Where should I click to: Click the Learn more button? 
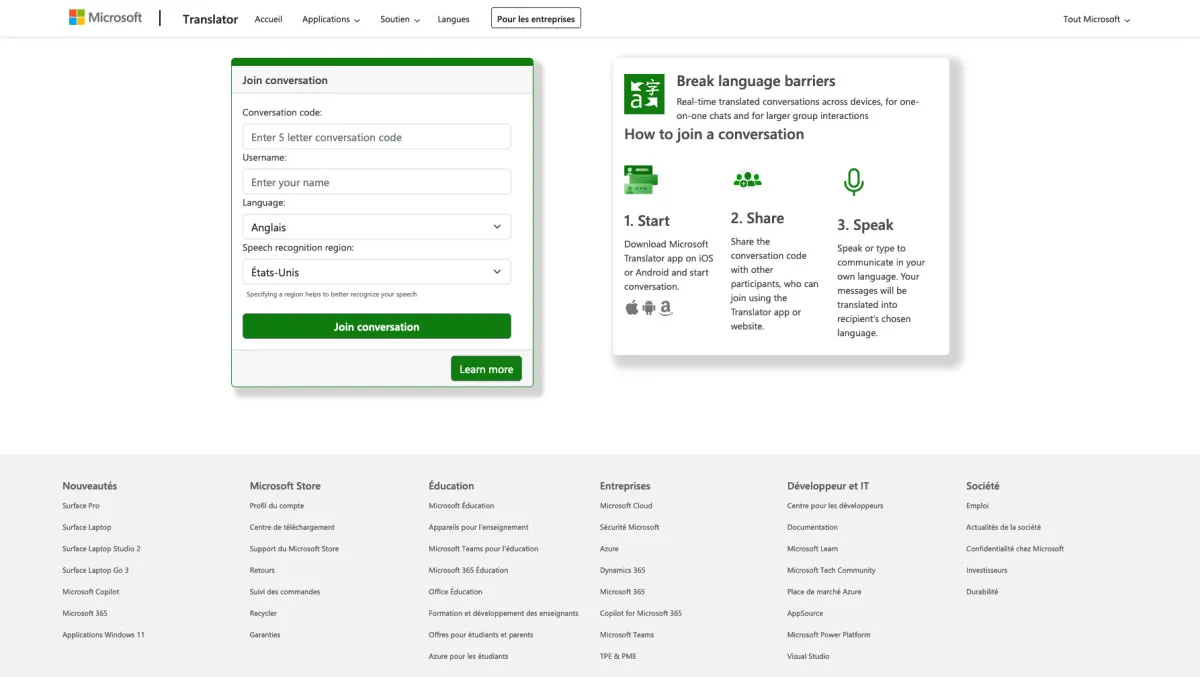(486, 369)
